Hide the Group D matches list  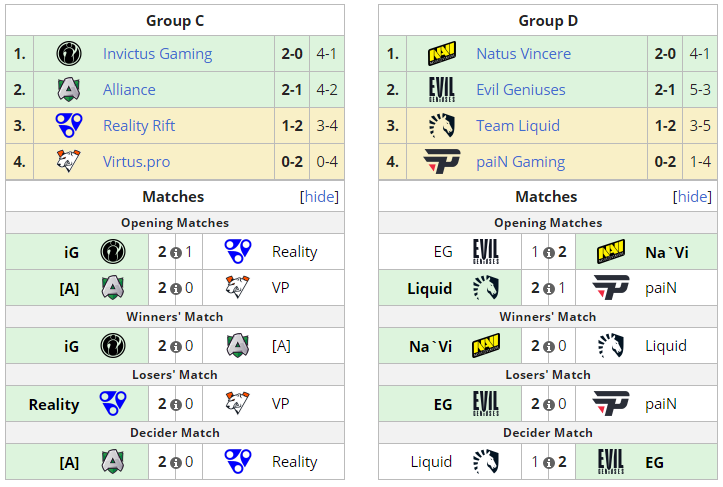tap(693, 197)
